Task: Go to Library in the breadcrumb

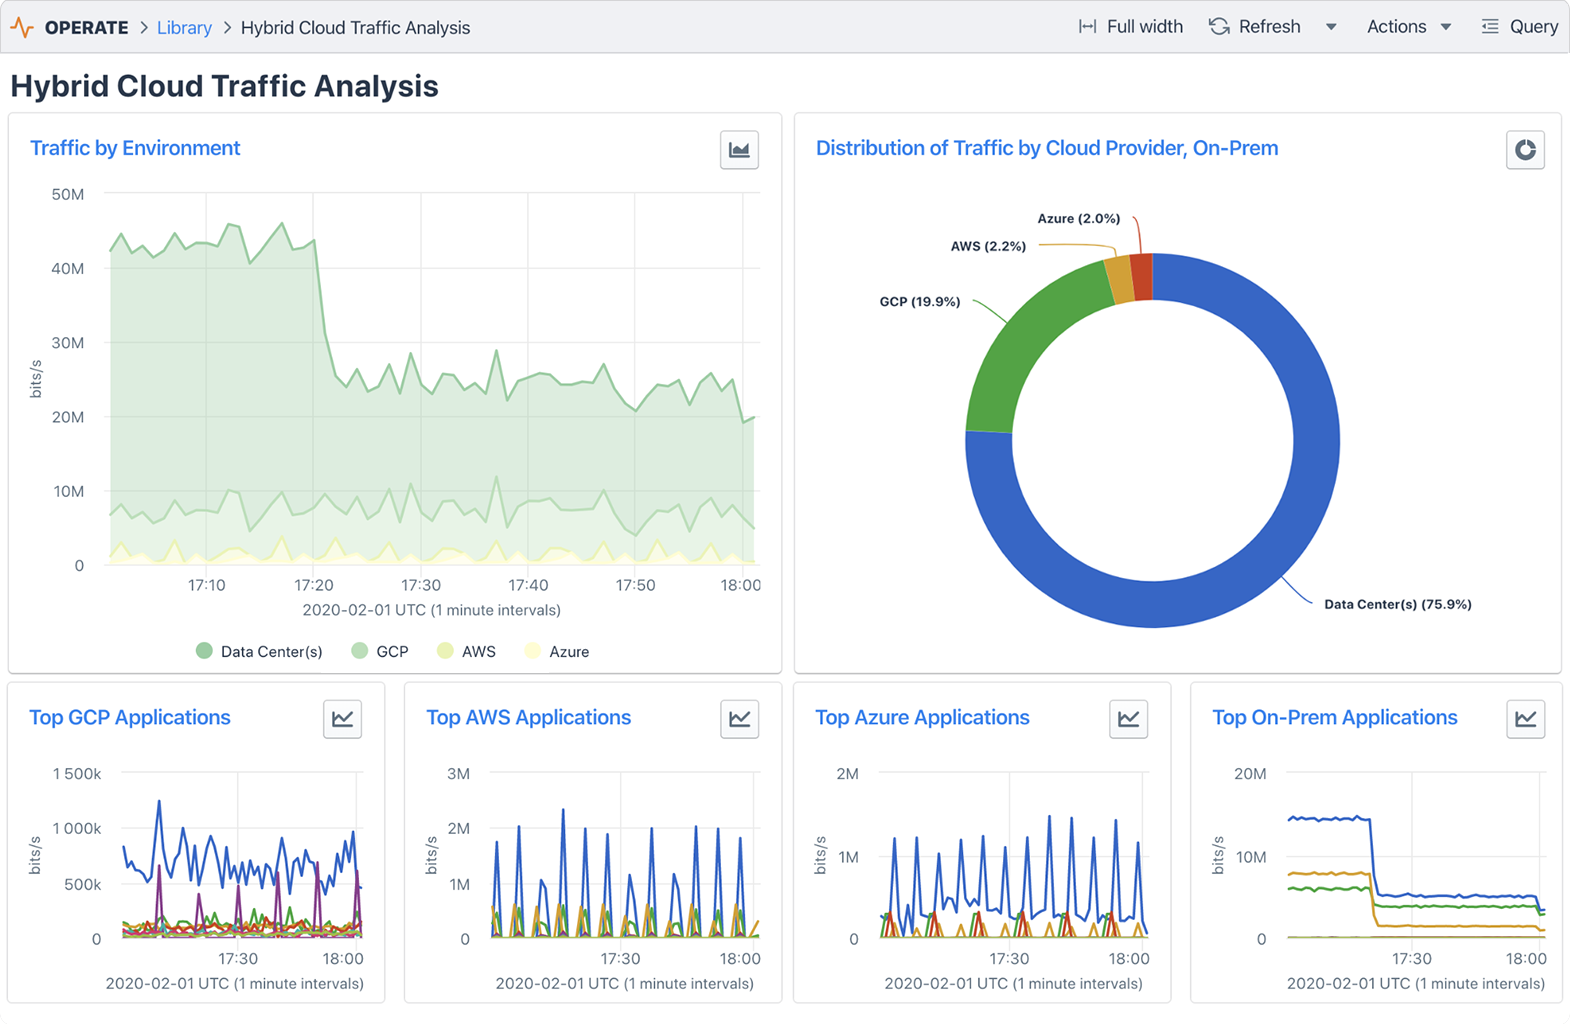Action: (184, 27)
